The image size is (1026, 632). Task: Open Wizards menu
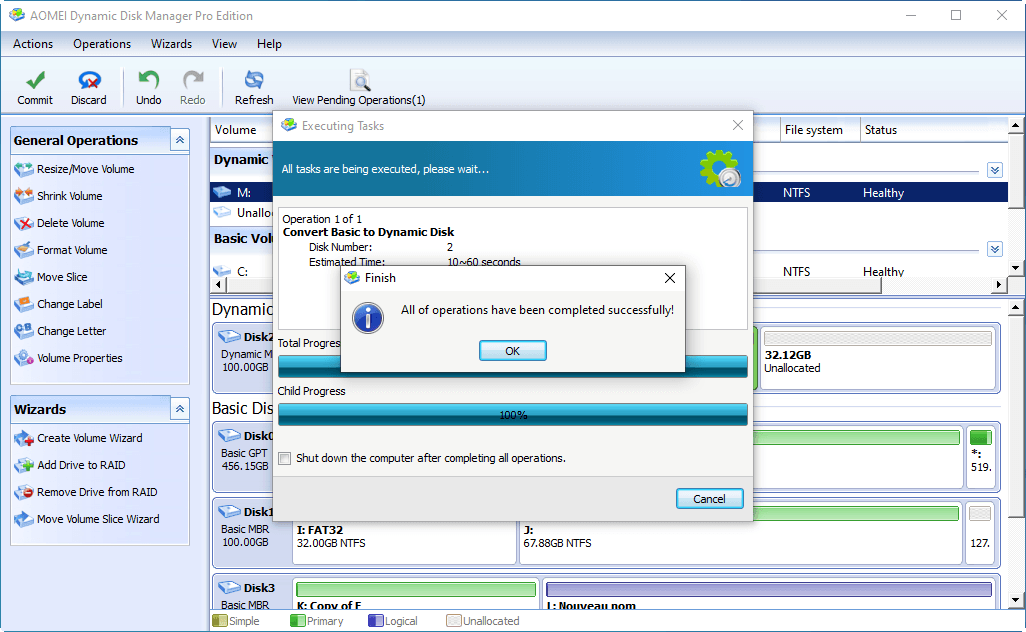pos(171,44)
